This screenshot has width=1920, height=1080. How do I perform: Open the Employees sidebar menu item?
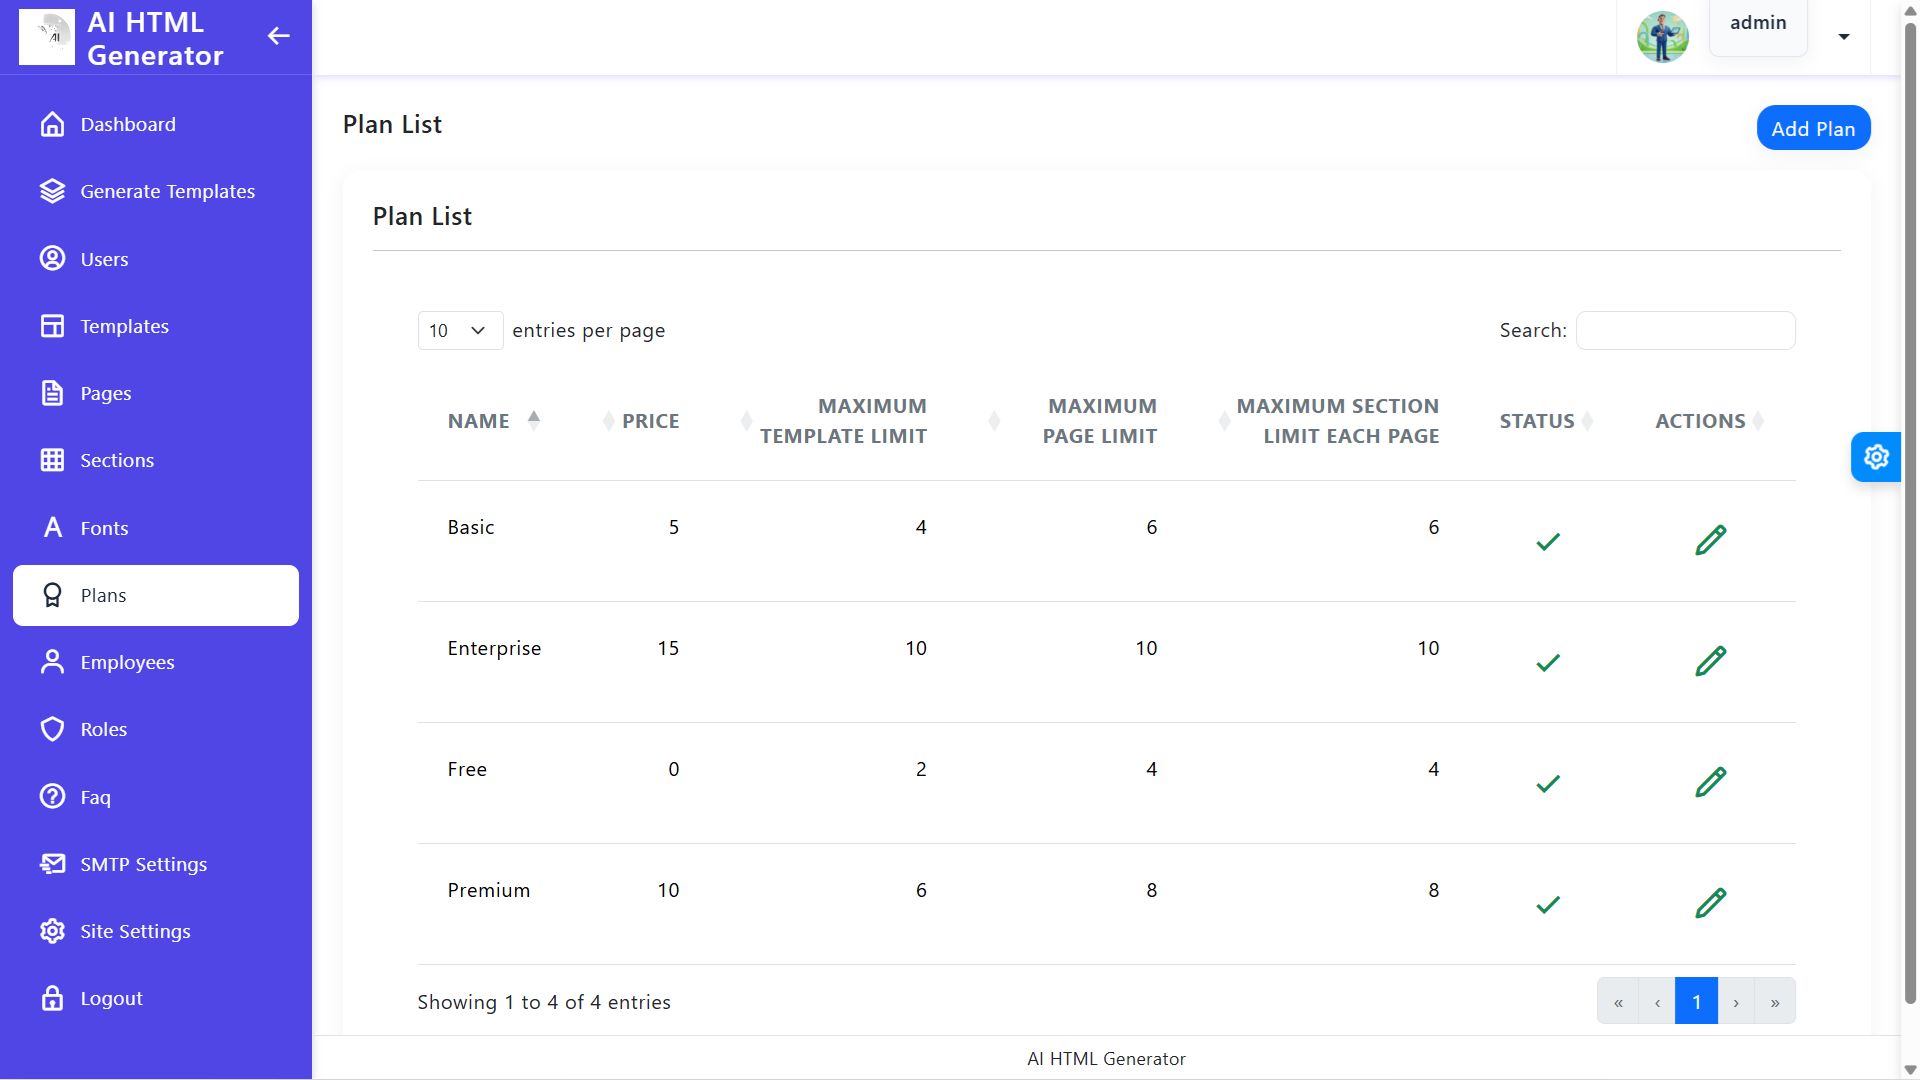(127, 662)
